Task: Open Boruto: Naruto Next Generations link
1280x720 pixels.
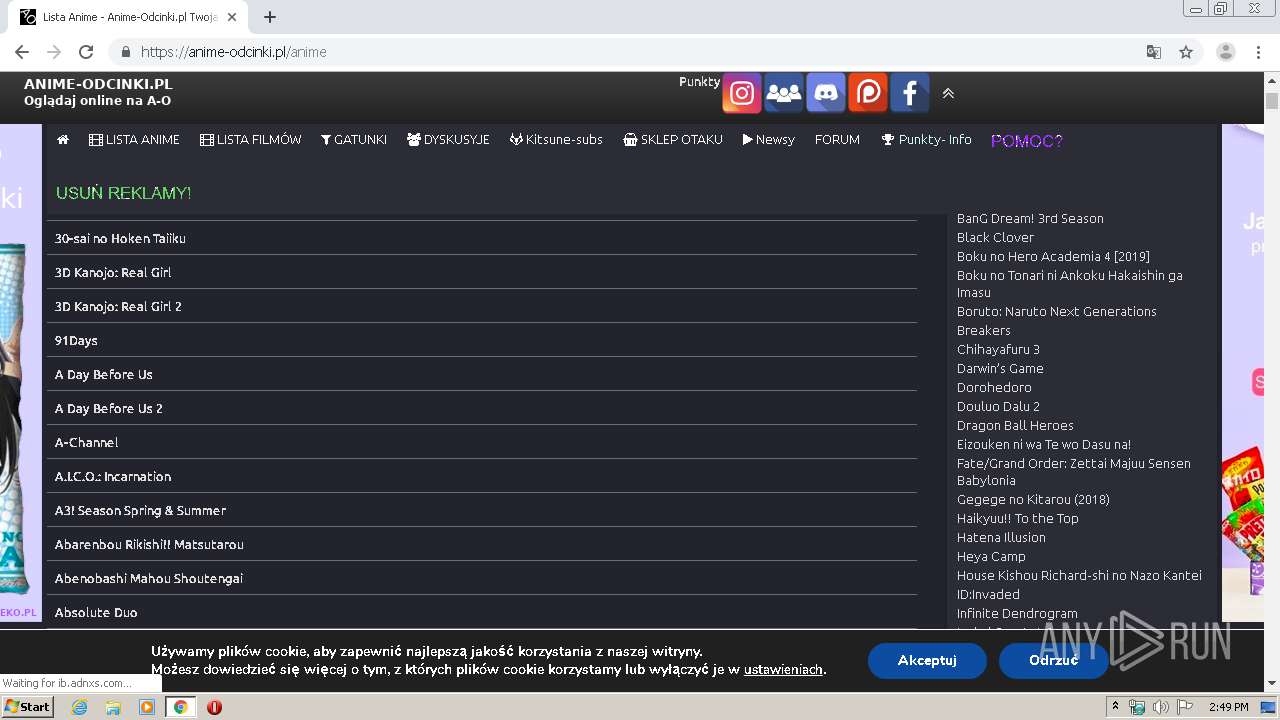Action: tap(1056, 311)
